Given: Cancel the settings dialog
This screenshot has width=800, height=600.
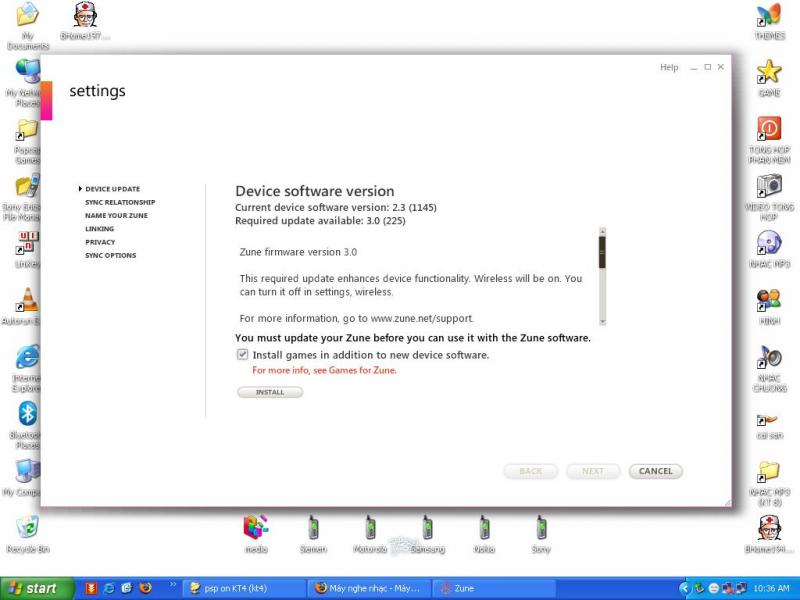Looking at the screenshot, I should (x=656, y=471).
